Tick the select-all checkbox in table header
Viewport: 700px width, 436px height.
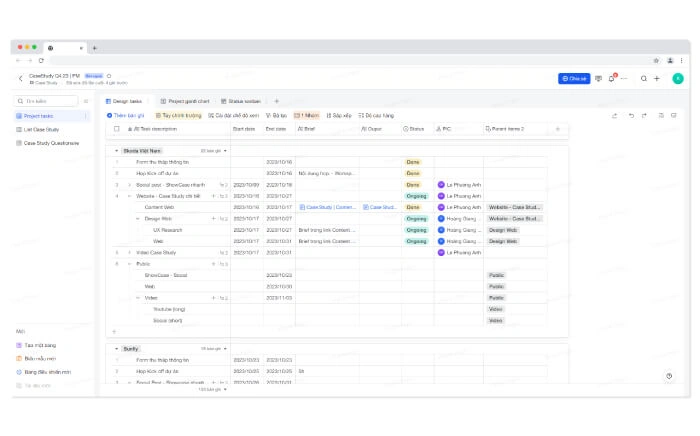[x=117, y=129]
